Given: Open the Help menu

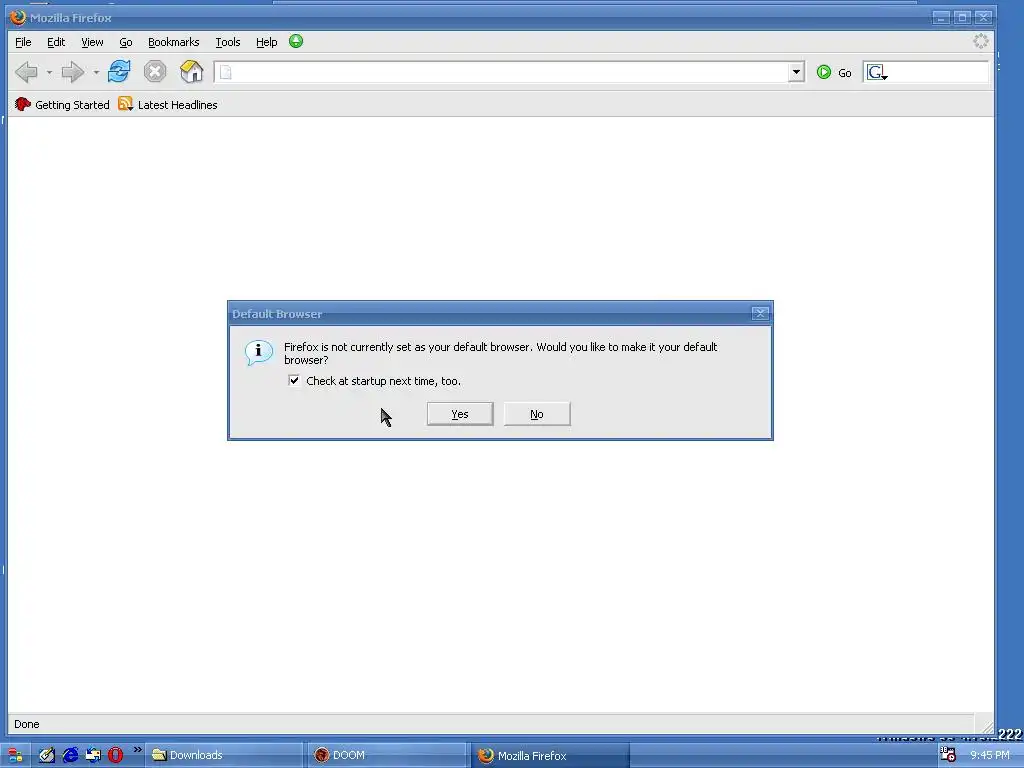Looking at the screenshot, I should 266,42.
